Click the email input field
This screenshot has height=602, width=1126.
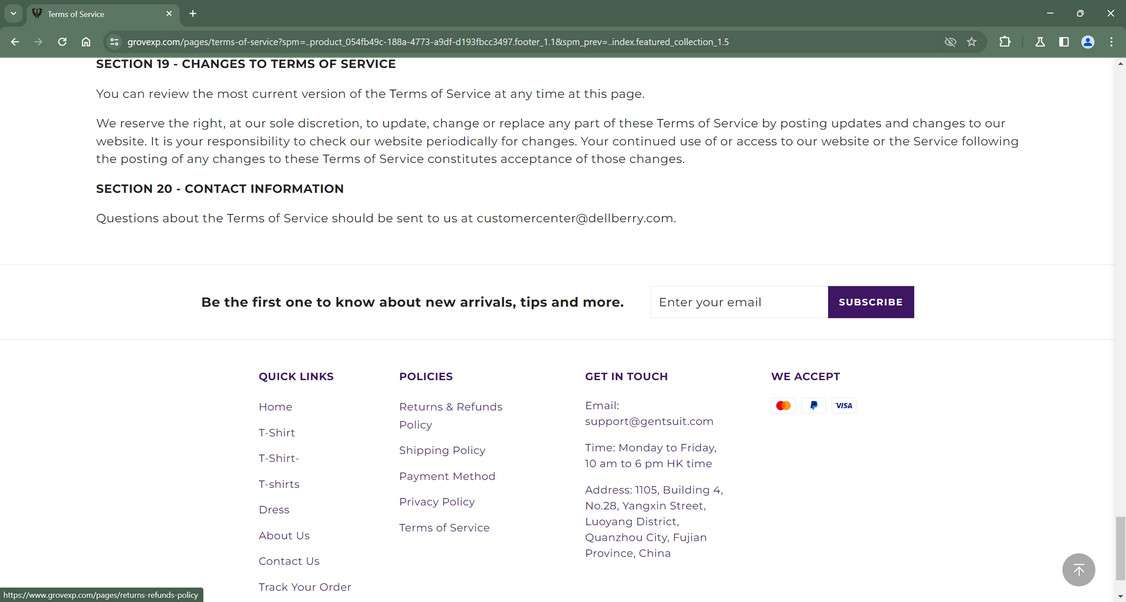point(738,302)
